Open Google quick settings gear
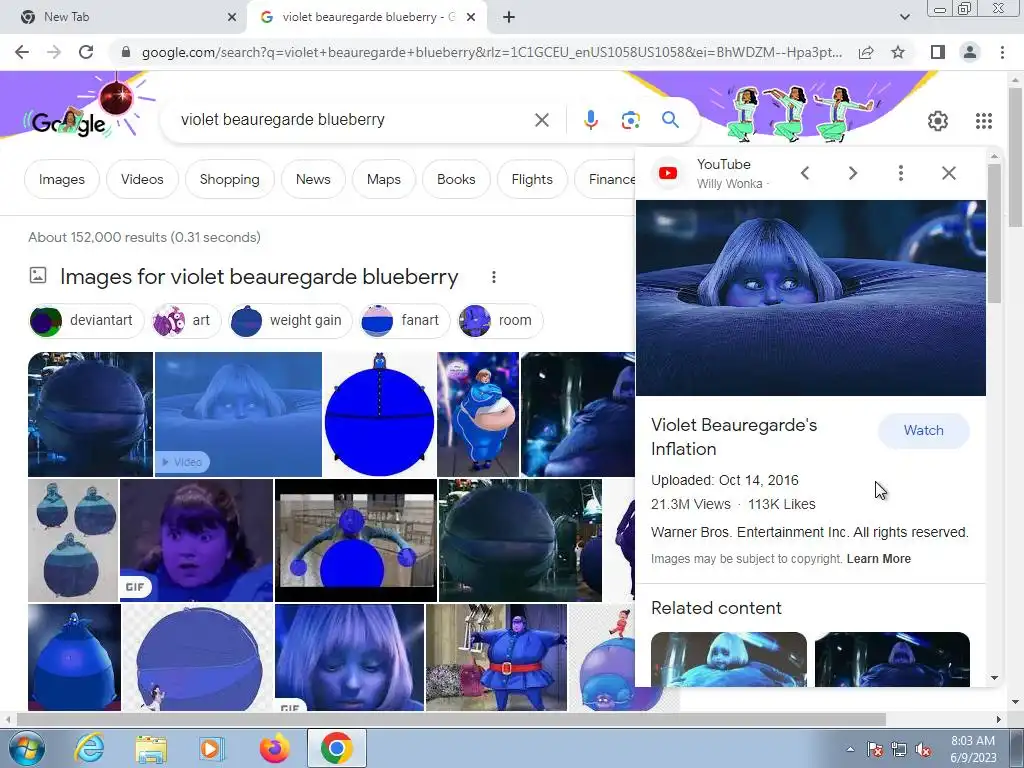 [x=938, y=121]
